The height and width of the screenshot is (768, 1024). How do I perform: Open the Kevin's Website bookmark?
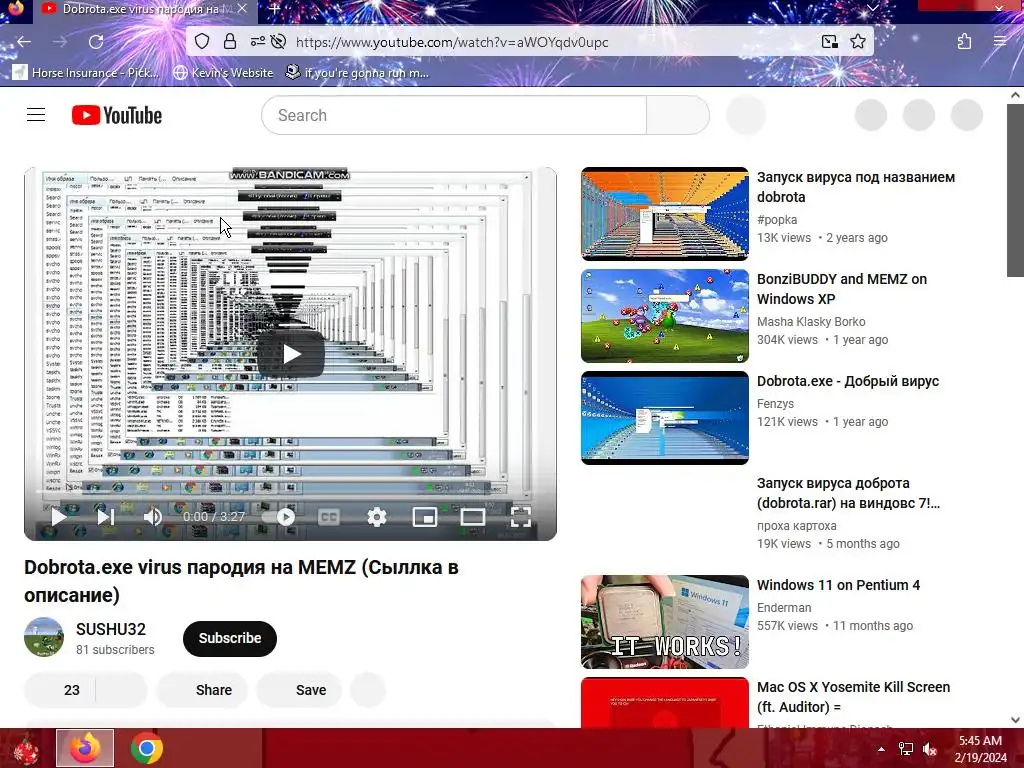click(223, 72)
